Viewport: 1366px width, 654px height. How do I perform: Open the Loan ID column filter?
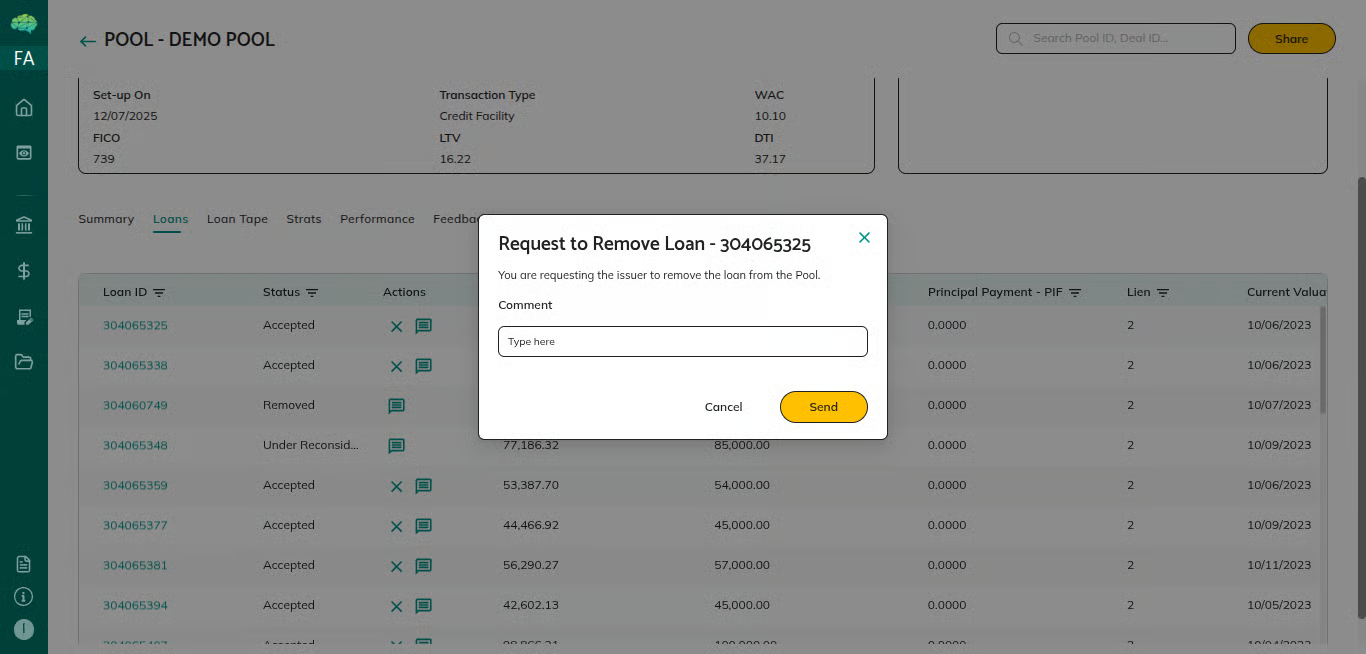coord(159,293)
